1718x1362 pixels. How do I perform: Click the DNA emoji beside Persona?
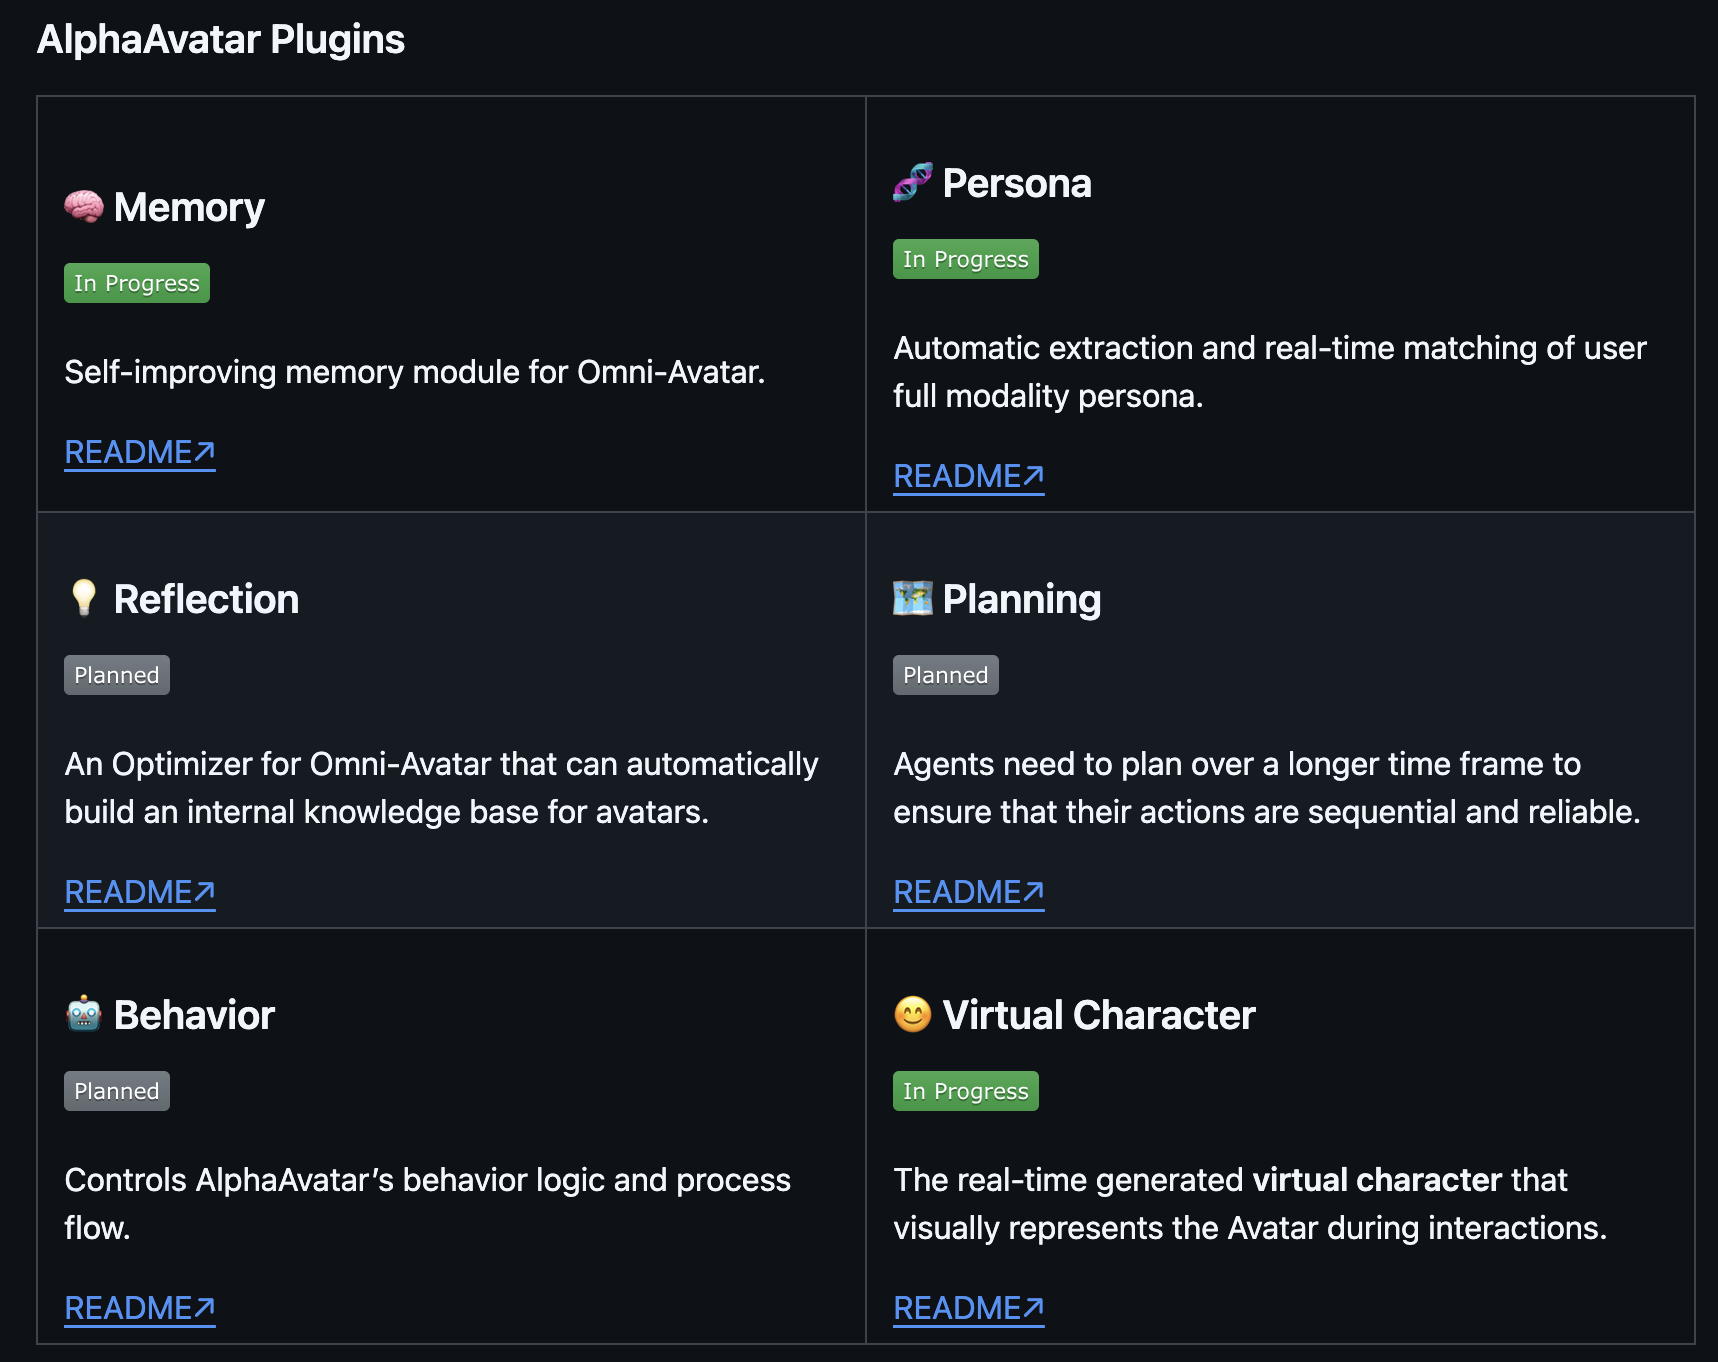913,183
